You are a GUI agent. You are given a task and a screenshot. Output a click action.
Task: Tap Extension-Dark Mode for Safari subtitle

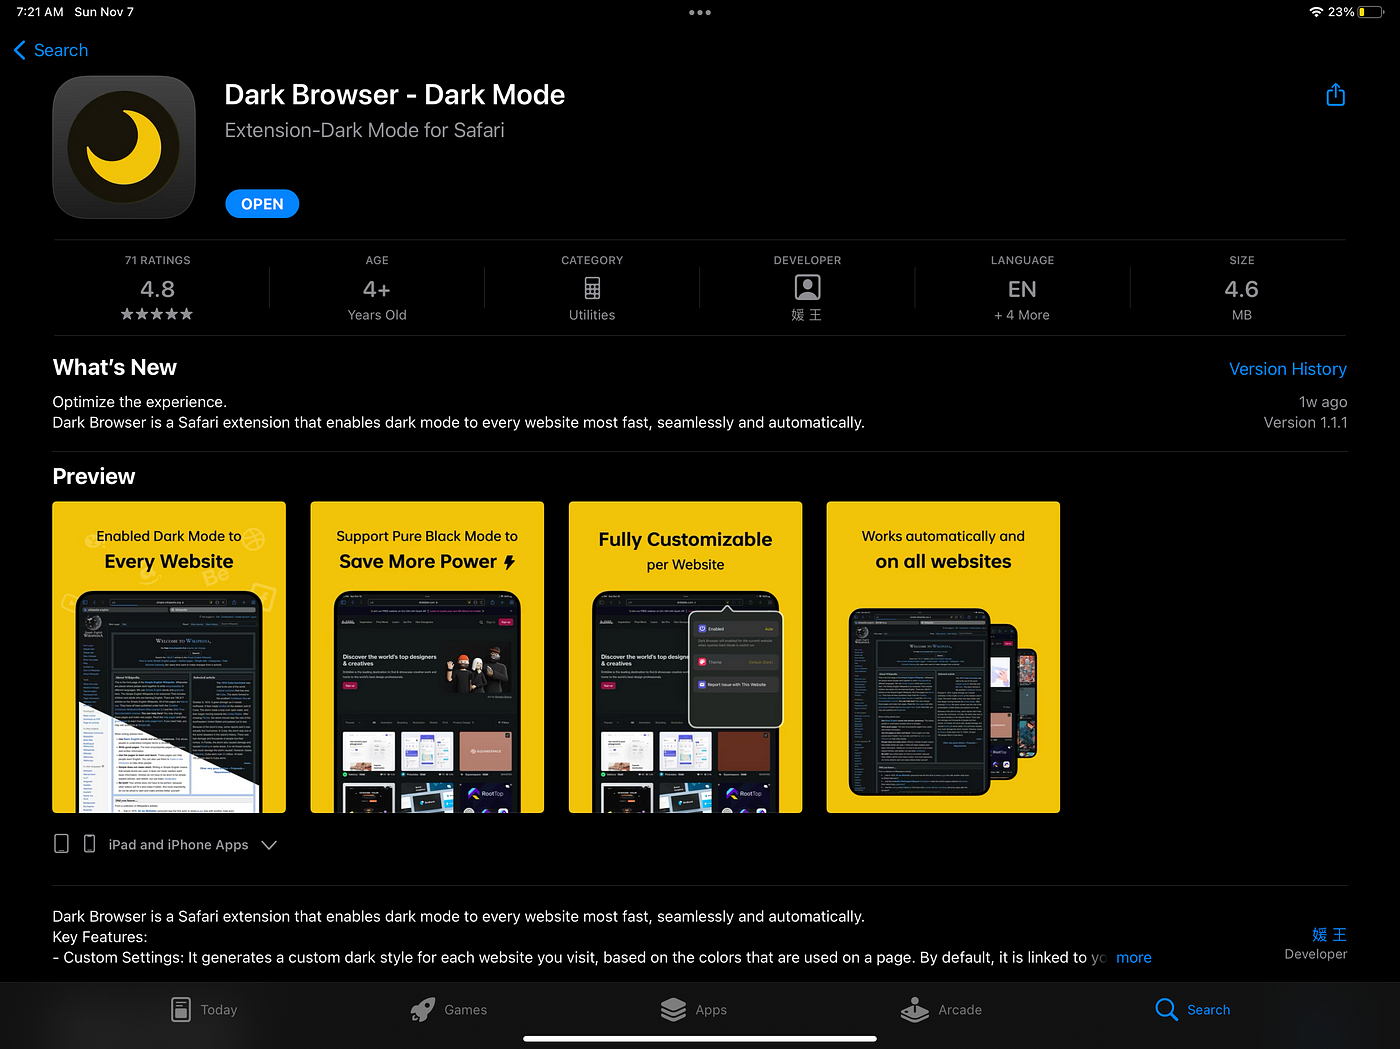click(x=364, y=130)
